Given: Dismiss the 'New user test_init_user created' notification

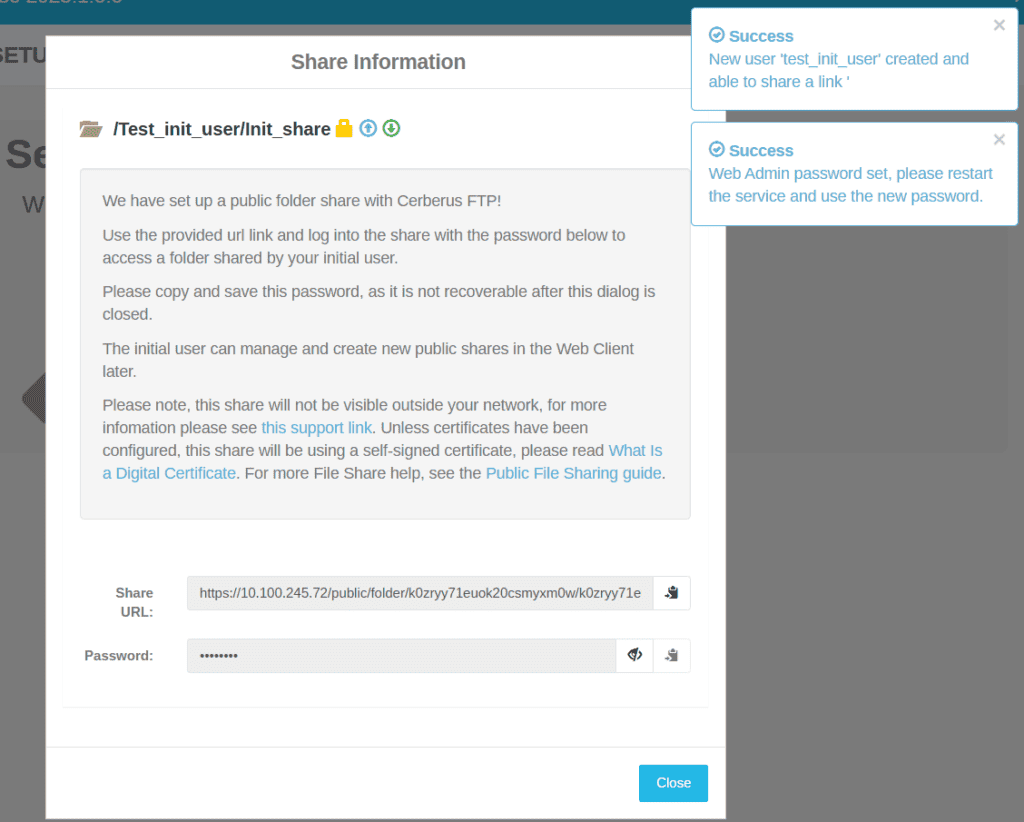Looking at the screenshot, I should [998, 25].
